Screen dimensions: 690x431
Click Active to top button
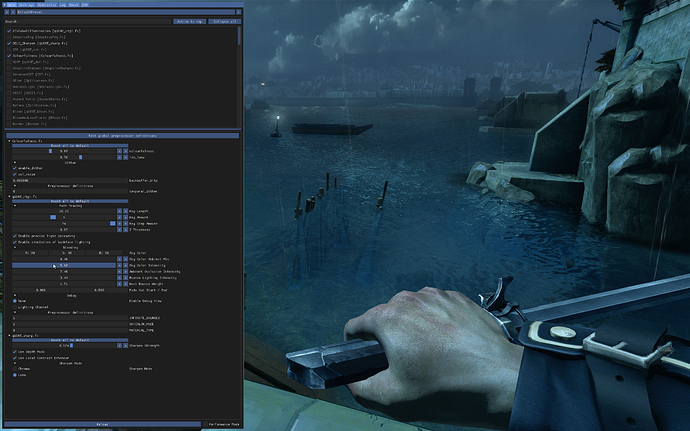click(189, 21)
